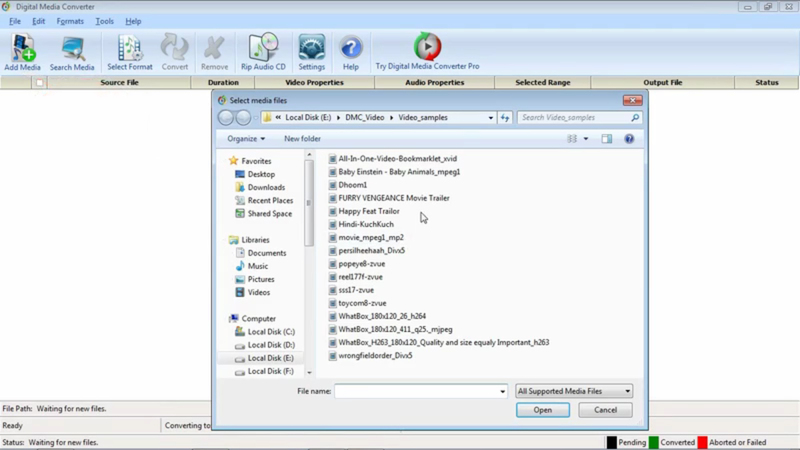Select file Dhoom1
800x450 pixels.
coord(348,185)
